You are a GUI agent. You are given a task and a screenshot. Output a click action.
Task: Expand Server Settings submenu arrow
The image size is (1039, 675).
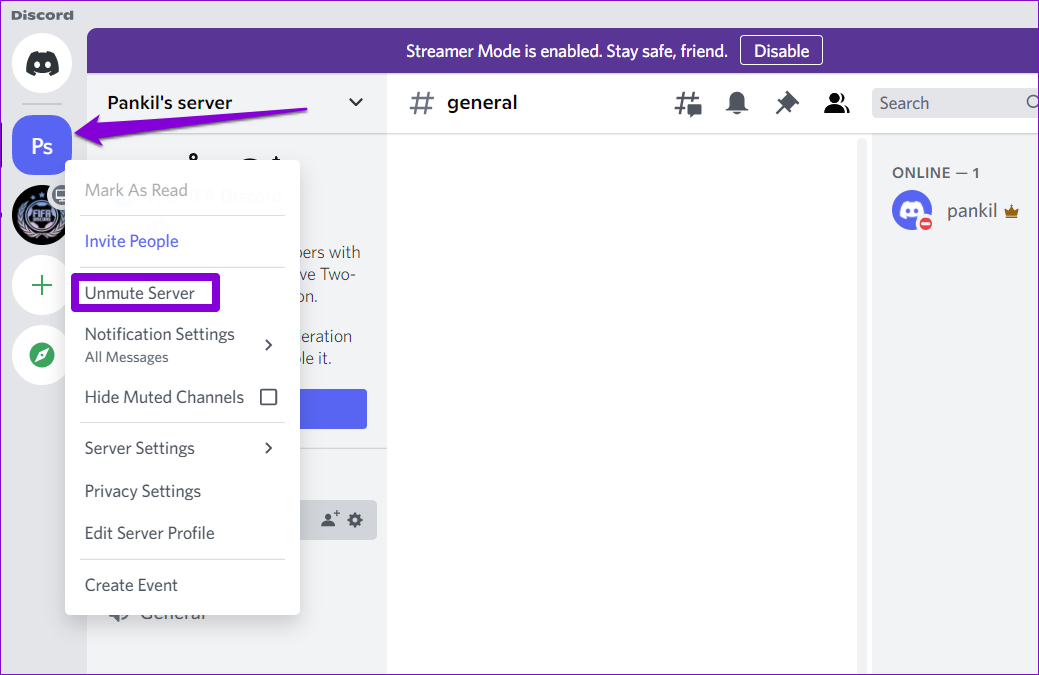click(268, 448)
